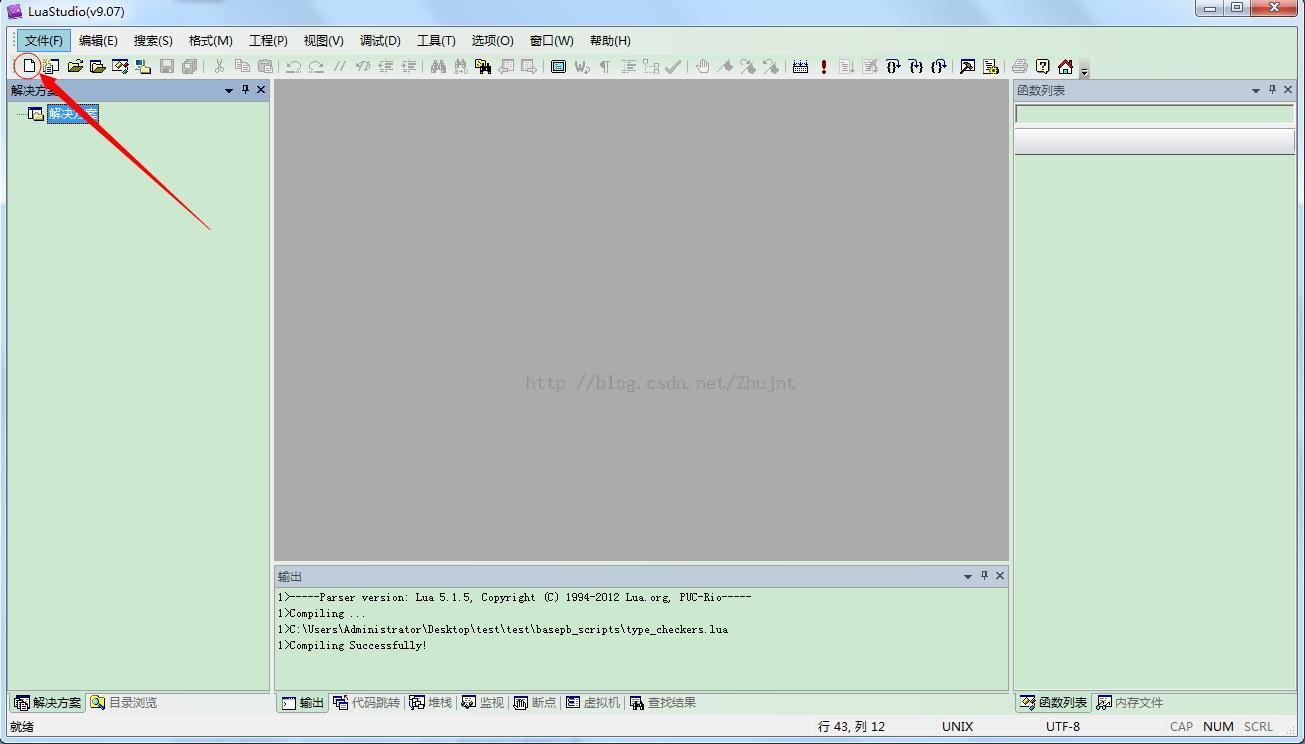The height and width of the screenshot is (744, 1305).
Task: Switch to the 目录浏览 tab
Action: (x=124, y=703)
